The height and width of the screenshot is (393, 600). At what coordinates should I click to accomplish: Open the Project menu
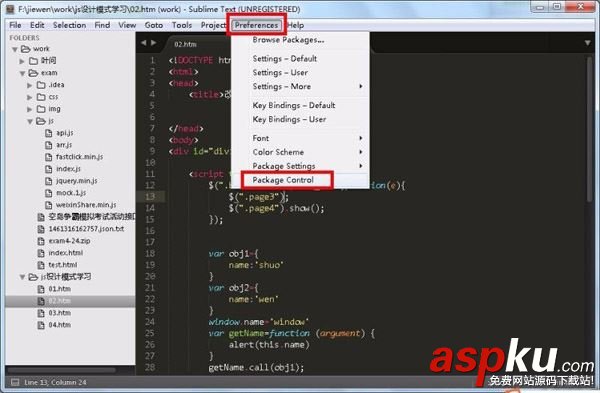point(213,25)
